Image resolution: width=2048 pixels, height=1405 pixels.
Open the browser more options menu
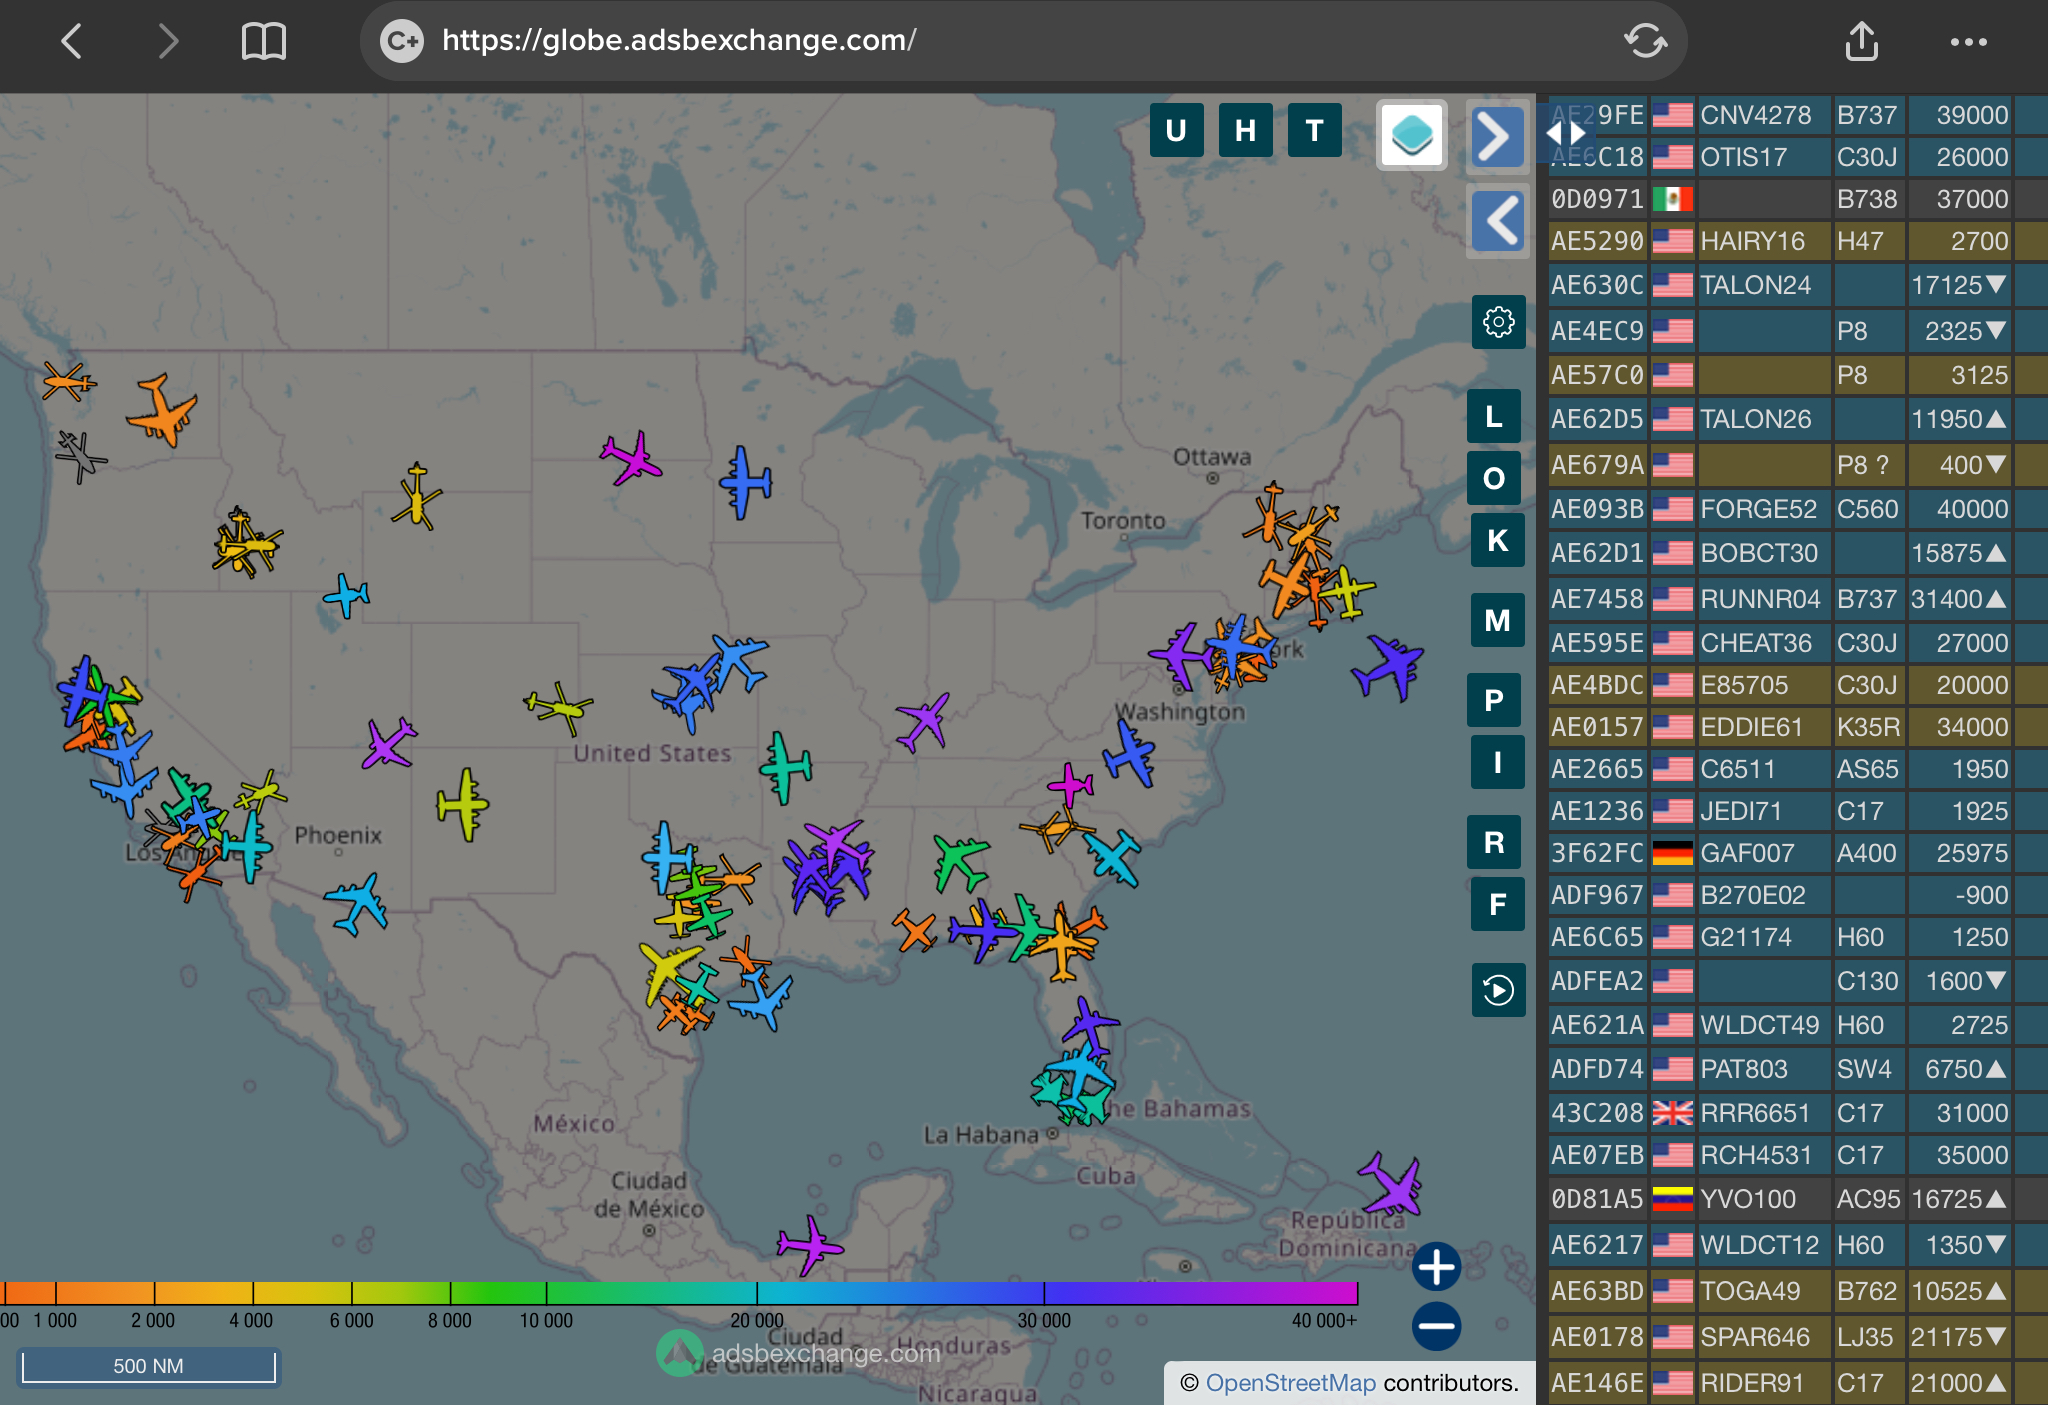1968,42
